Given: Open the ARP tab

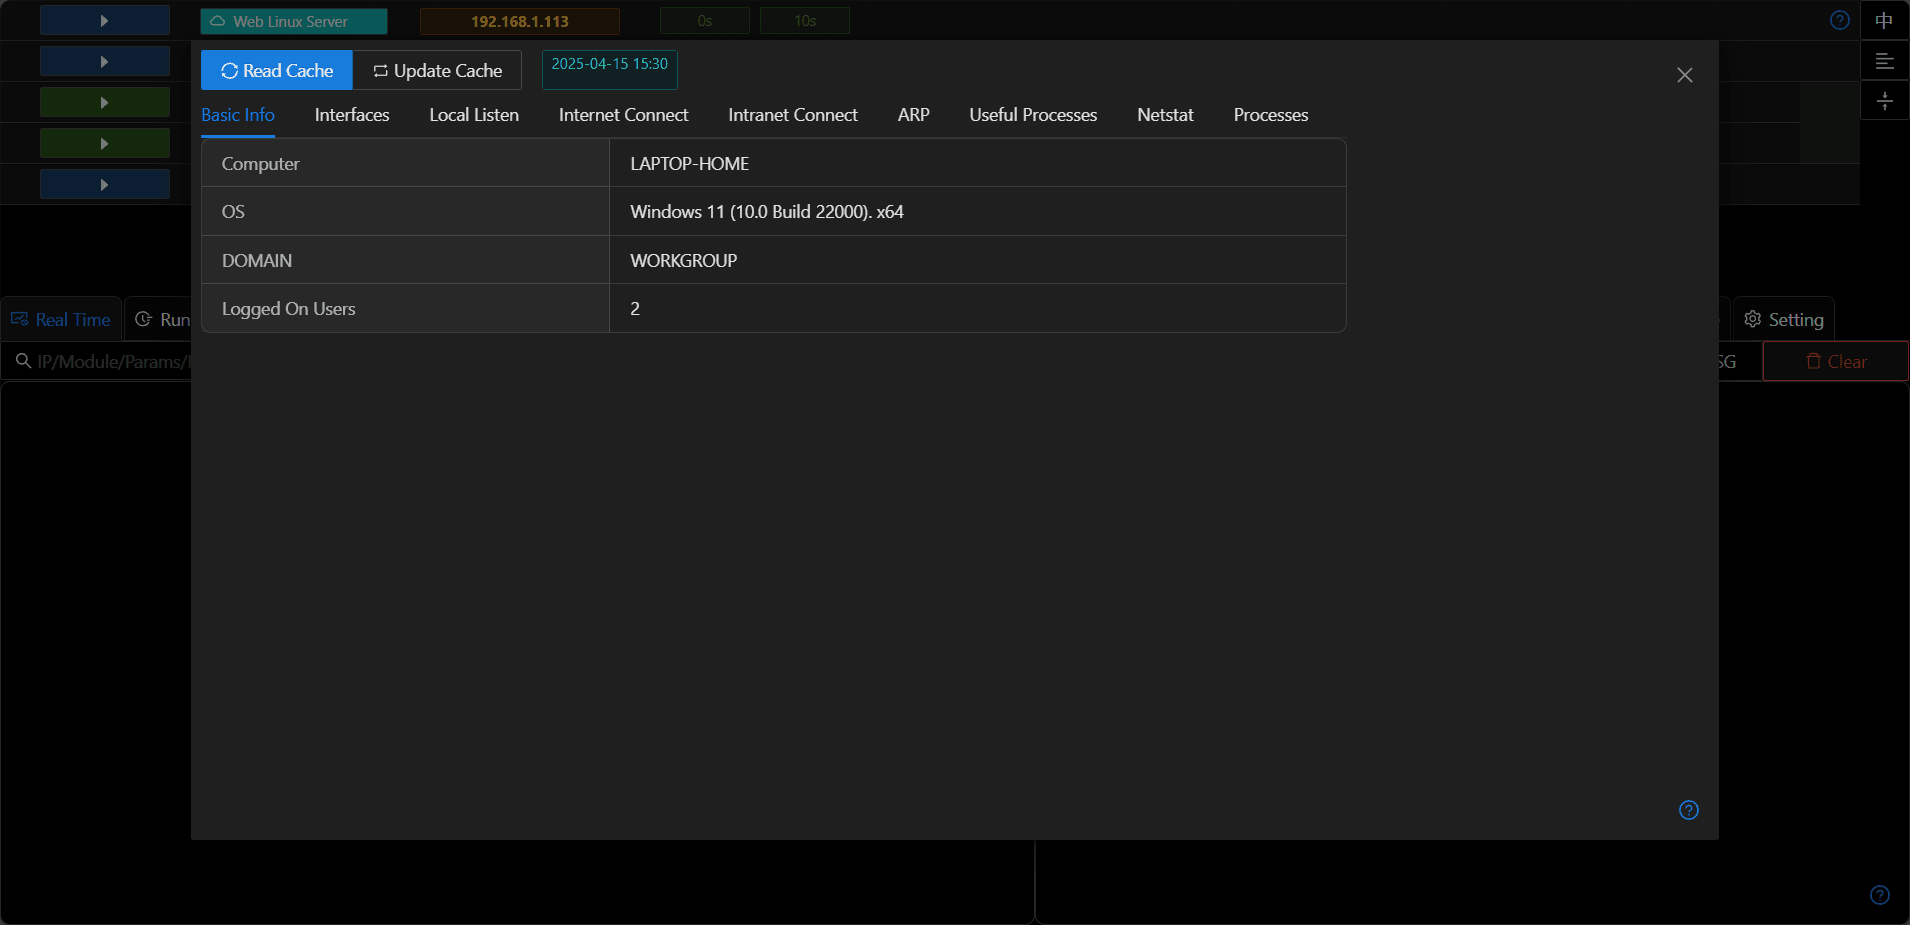Looking at the screenshot, I should coord(913,115).
